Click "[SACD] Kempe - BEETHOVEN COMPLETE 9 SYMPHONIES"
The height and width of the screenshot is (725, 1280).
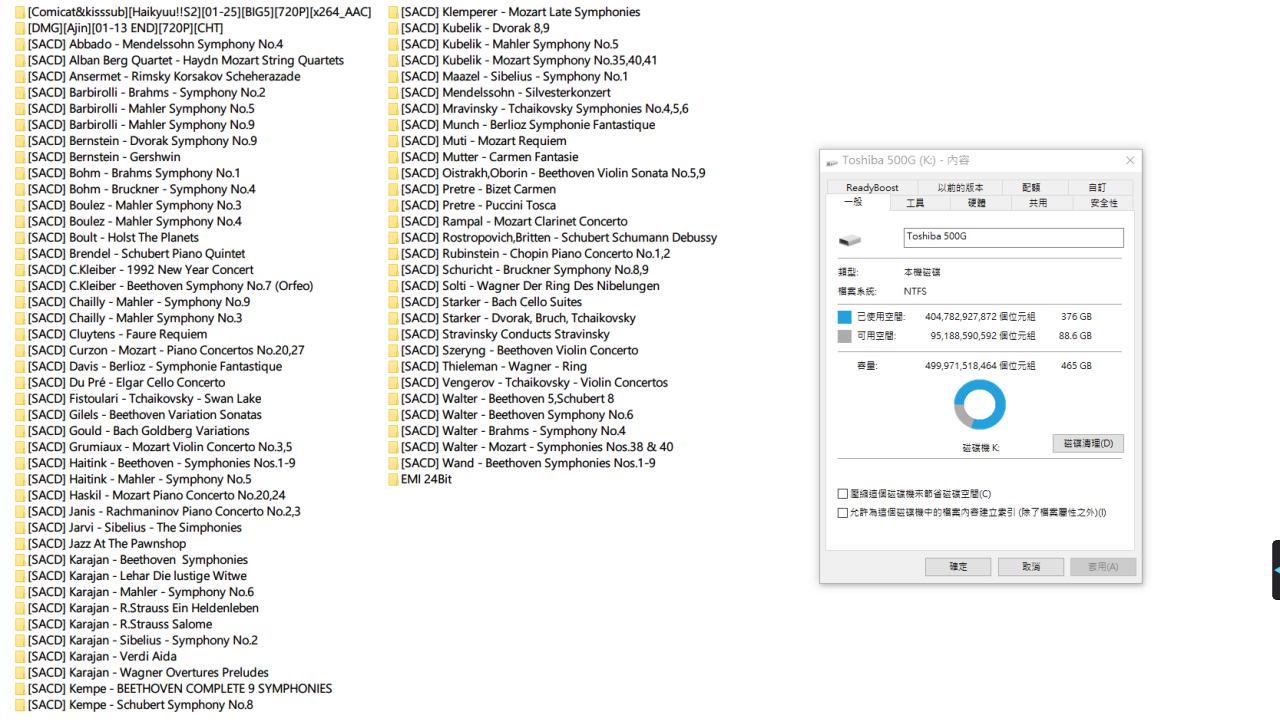pyautogui.click(x=180, y=689)
